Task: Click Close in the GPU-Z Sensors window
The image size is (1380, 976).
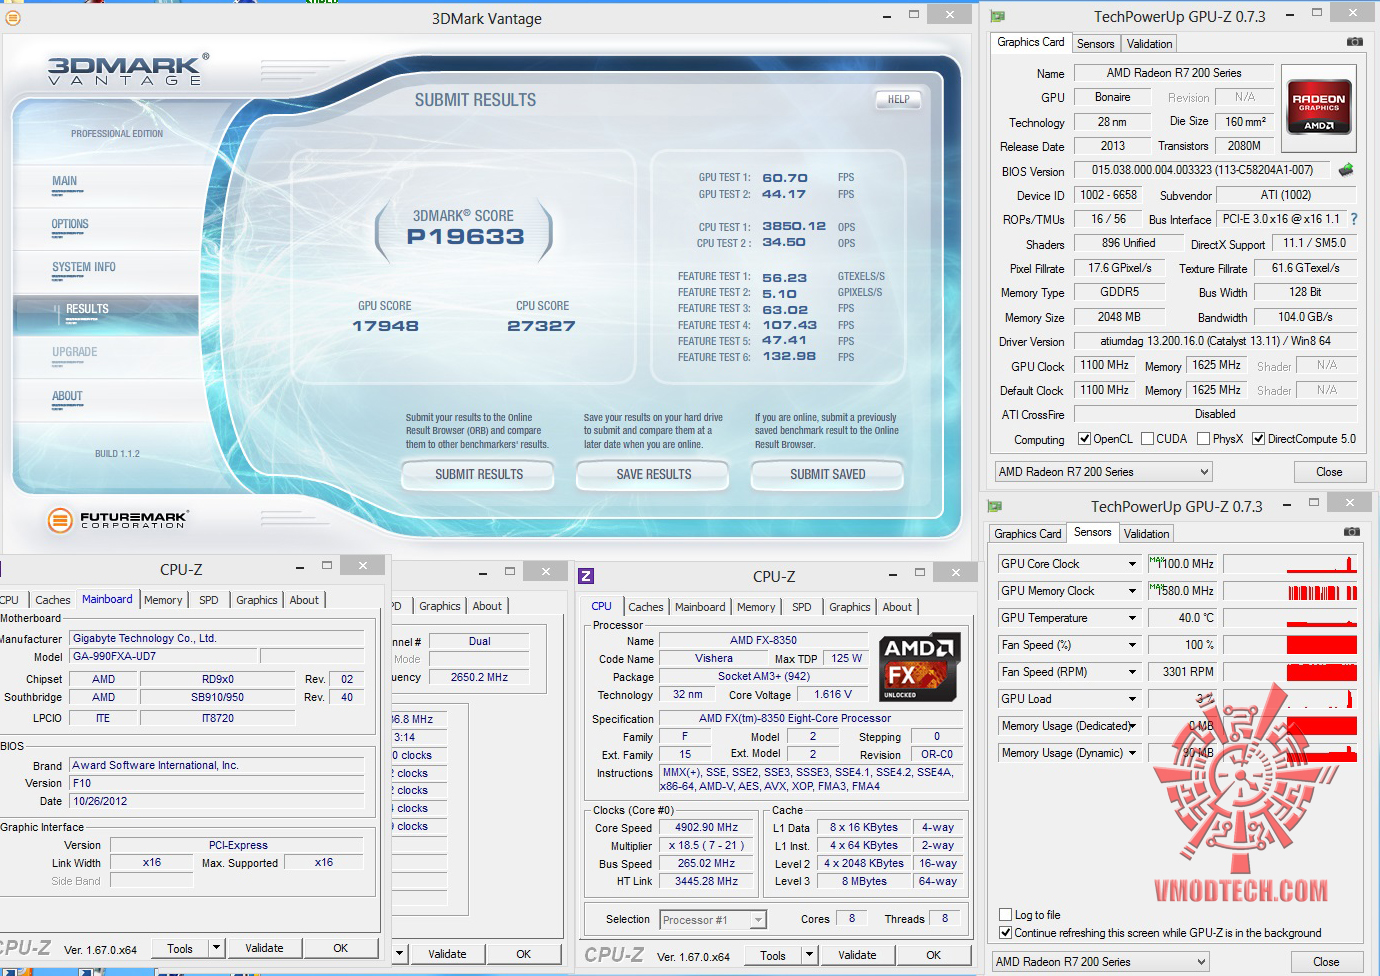Action: [1326, 962]
